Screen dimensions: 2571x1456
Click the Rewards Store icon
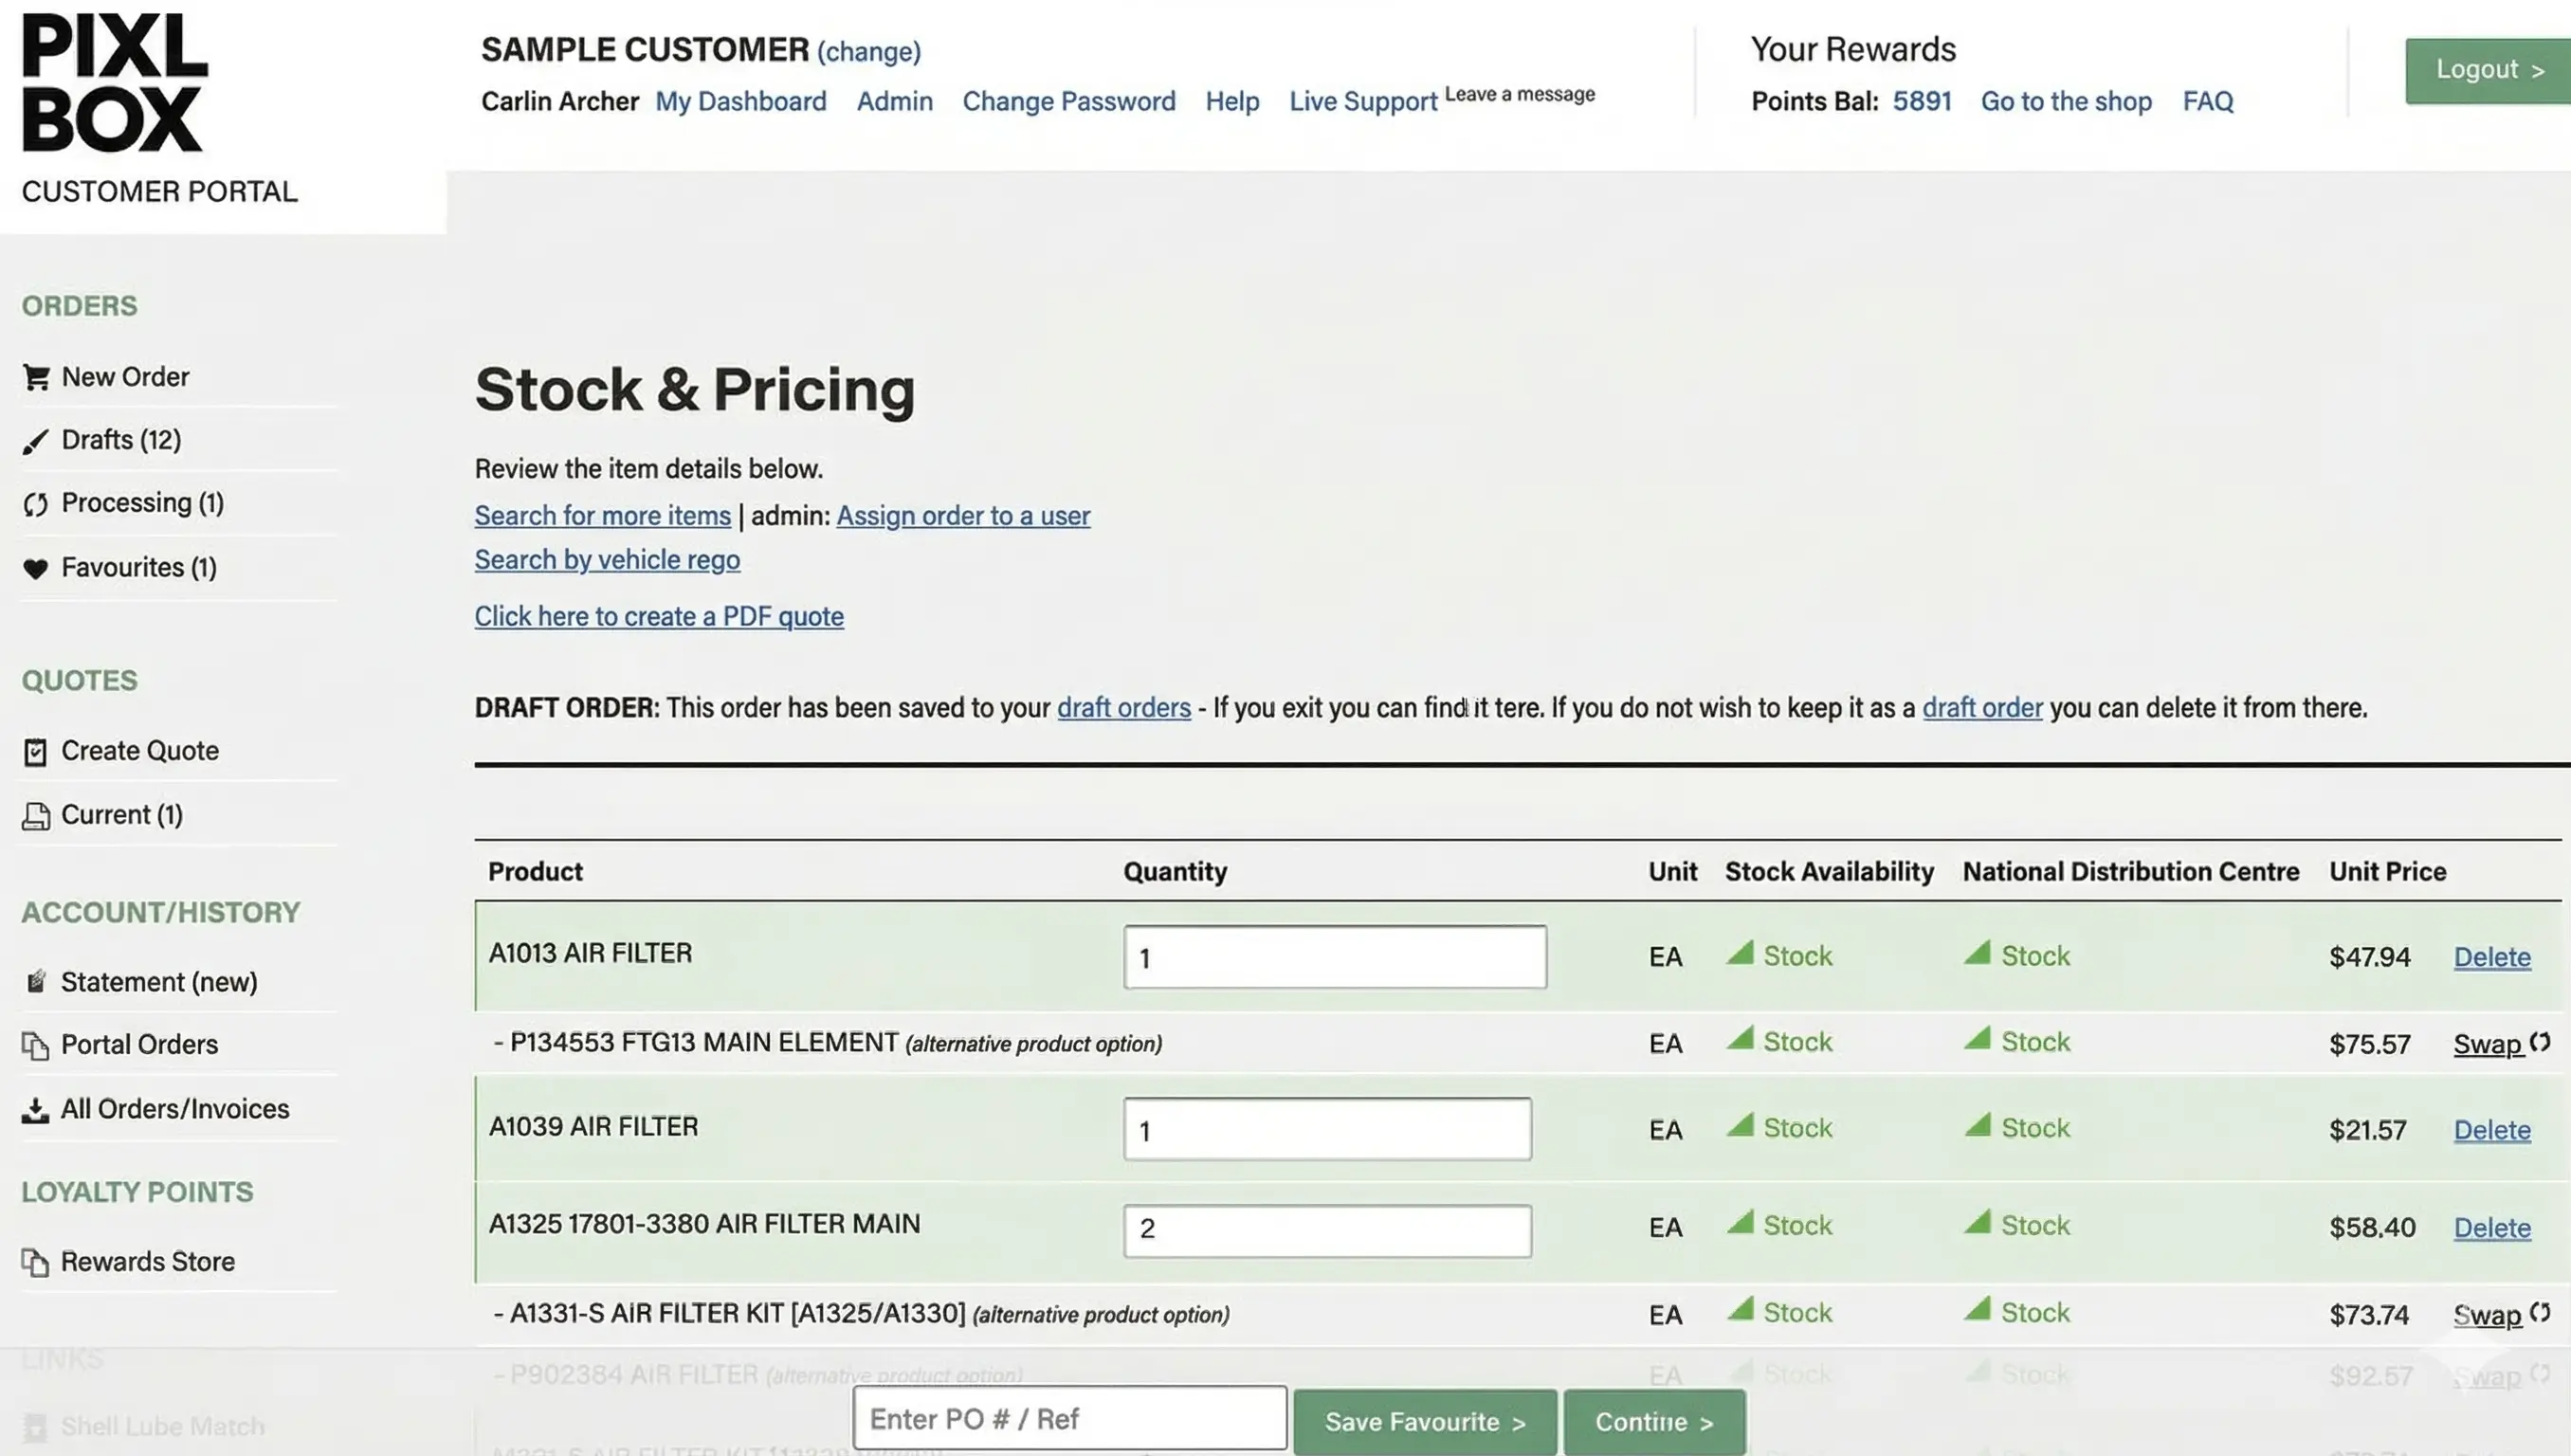[x=35, y=1263]
